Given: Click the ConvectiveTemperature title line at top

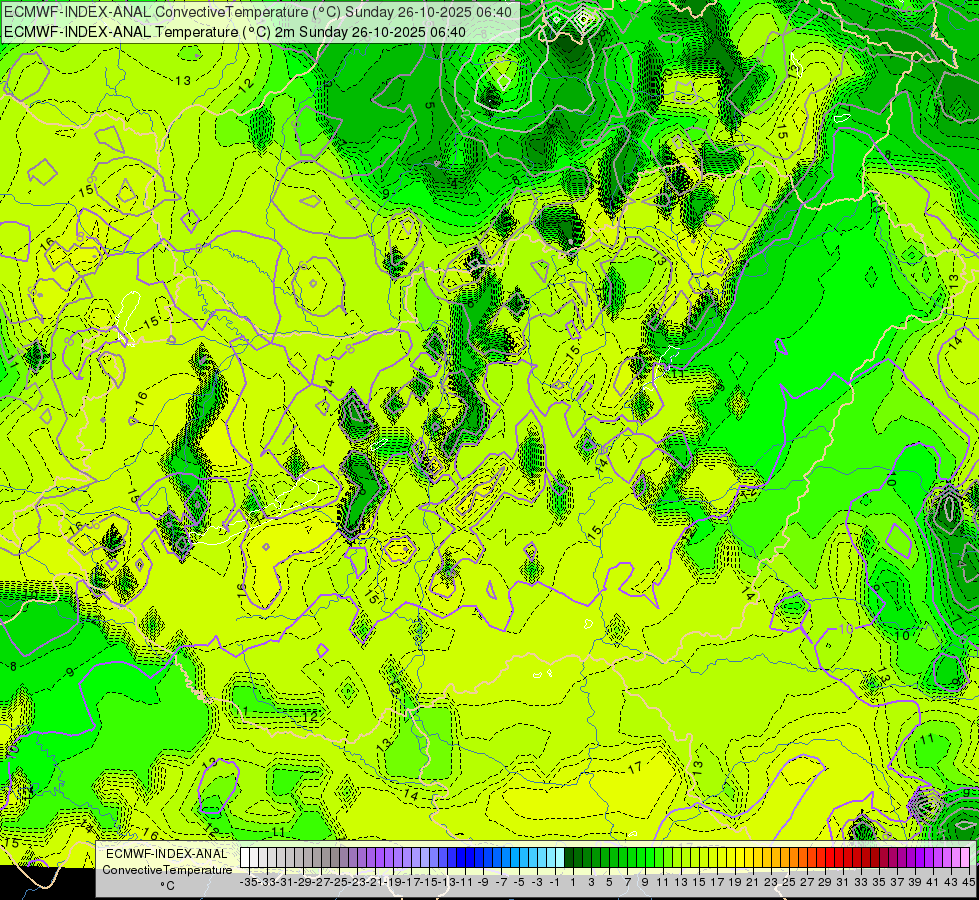Looking at the screenshot, I should click(x=258, y=12).
